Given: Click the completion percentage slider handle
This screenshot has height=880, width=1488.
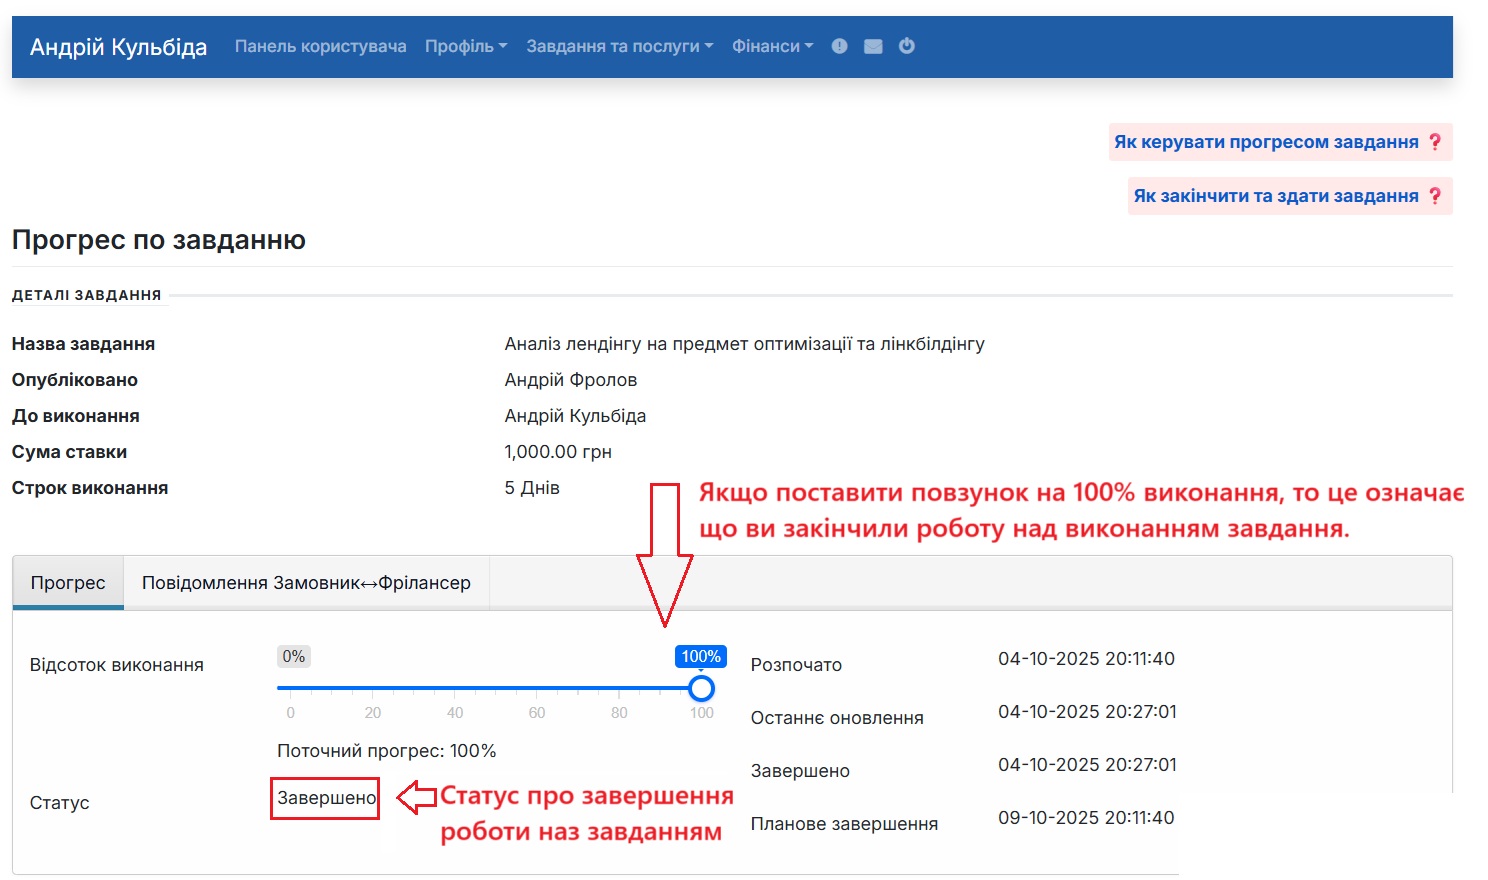Looking at the screenshot, I should 702,687.
